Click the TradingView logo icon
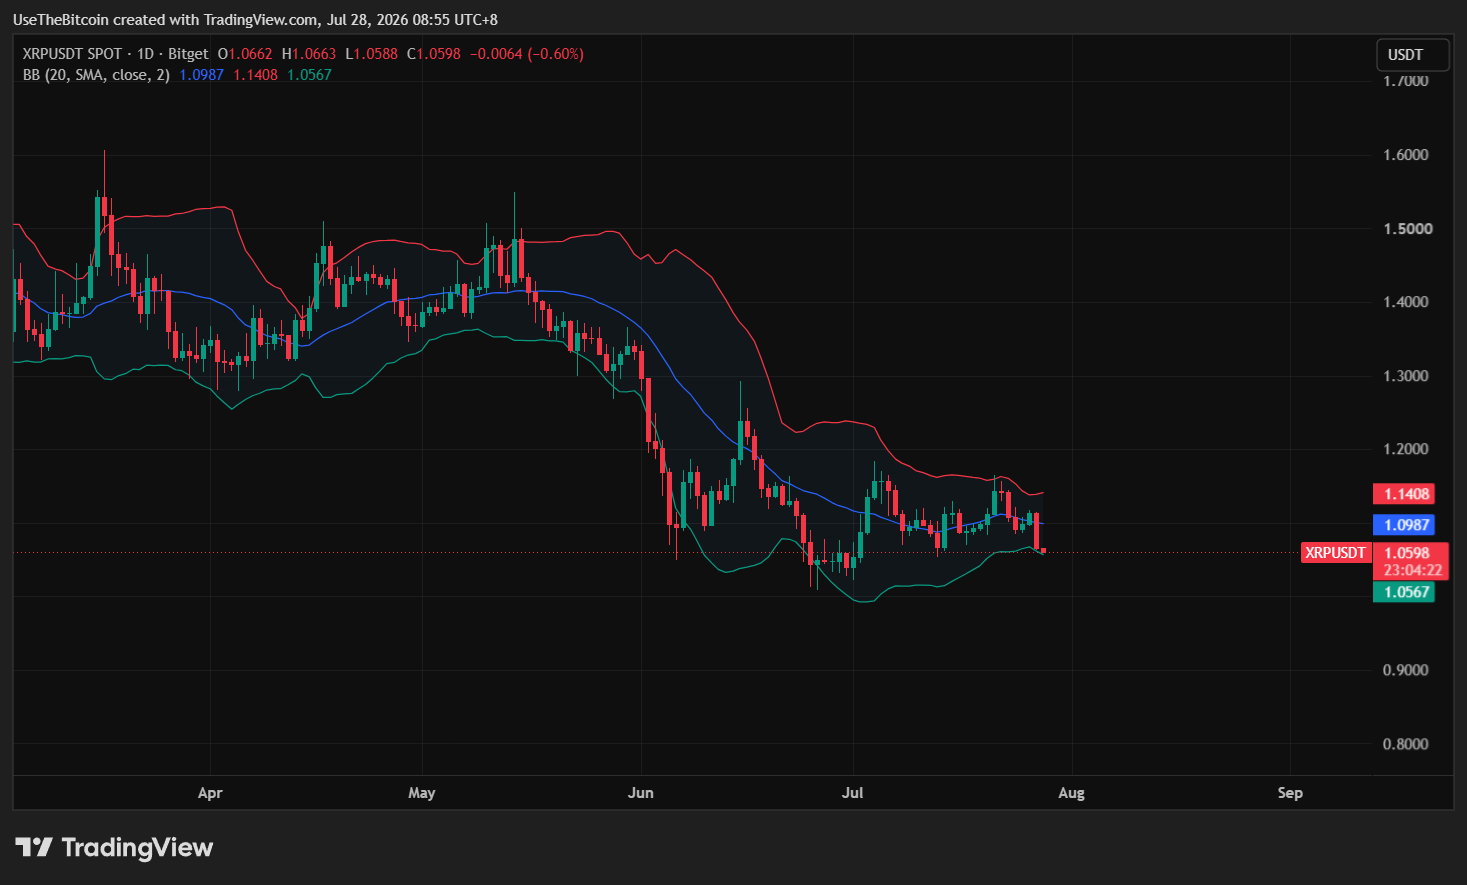Screen dimensions: 1467x885 (x=33, y=847)
